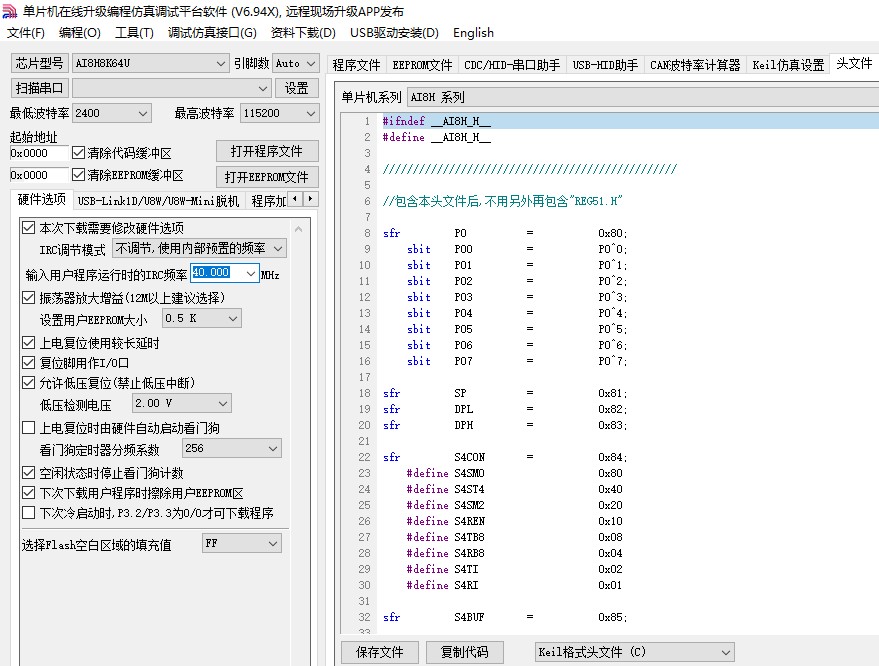
Task: Open the 文件(F) menu
Action: click(26, 33)
